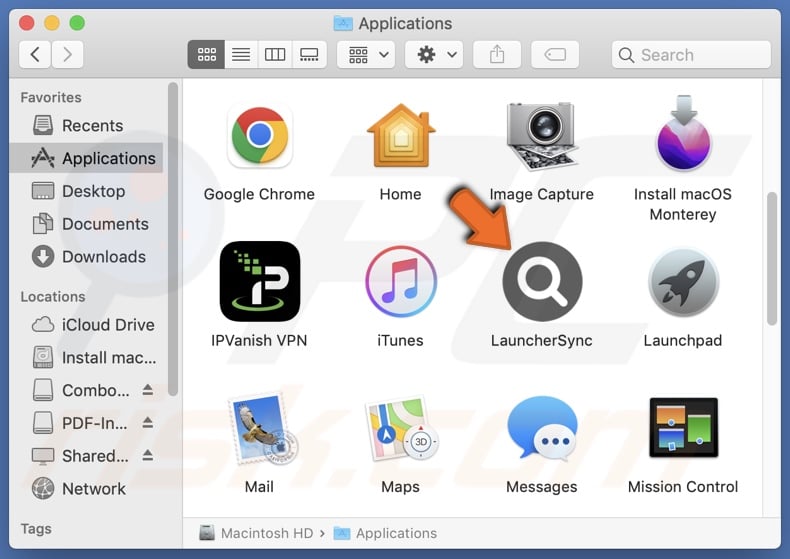Click the green zoom window button

pos(77,23)
